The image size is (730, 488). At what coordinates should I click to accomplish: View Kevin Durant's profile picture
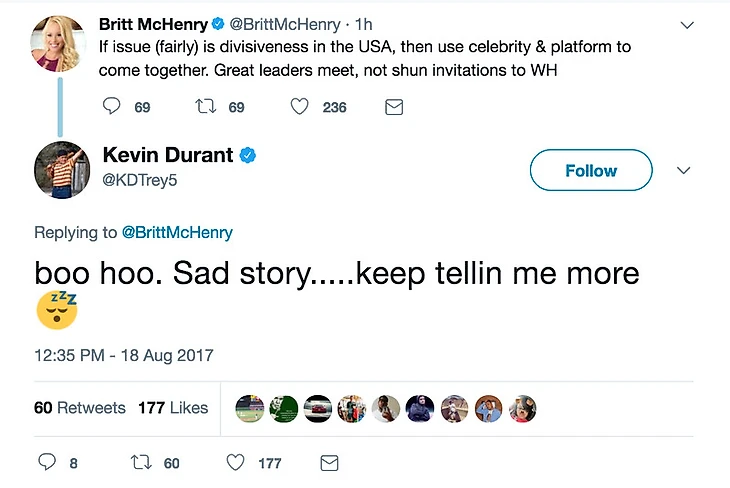click(61, 170)
